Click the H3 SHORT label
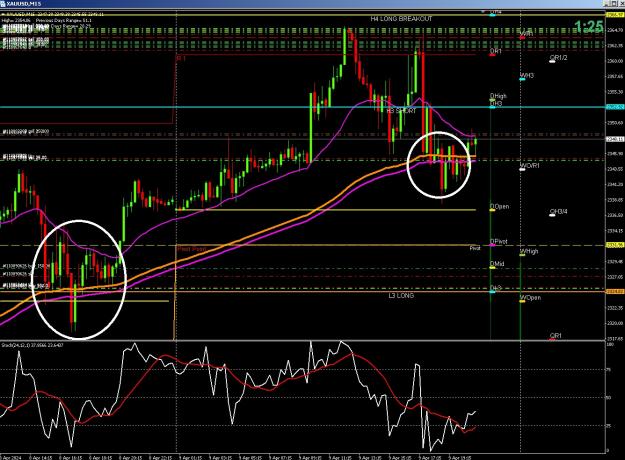The height and width of the screenshot is (460, 625). (401, 110)
